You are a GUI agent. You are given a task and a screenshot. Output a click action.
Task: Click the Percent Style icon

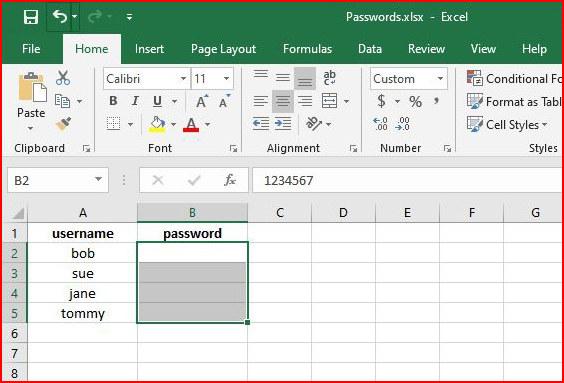415,101
